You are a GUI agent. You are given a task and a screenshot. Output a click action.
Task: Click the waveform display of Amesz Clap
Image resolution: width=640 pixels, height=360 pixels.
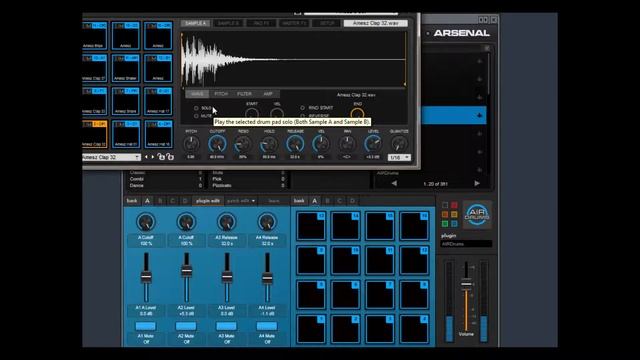click(x=294, y=60)
